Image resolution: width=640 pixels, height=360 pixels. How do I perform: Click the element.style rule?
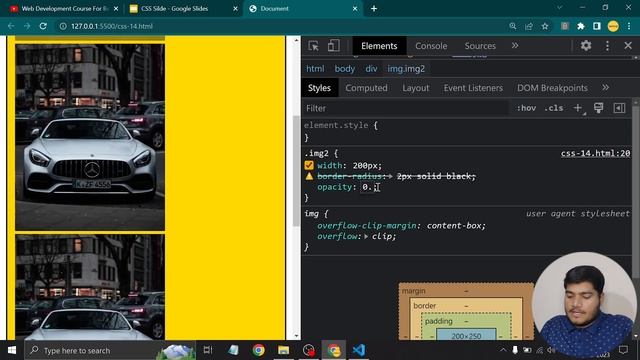click(x=336, y=125)
